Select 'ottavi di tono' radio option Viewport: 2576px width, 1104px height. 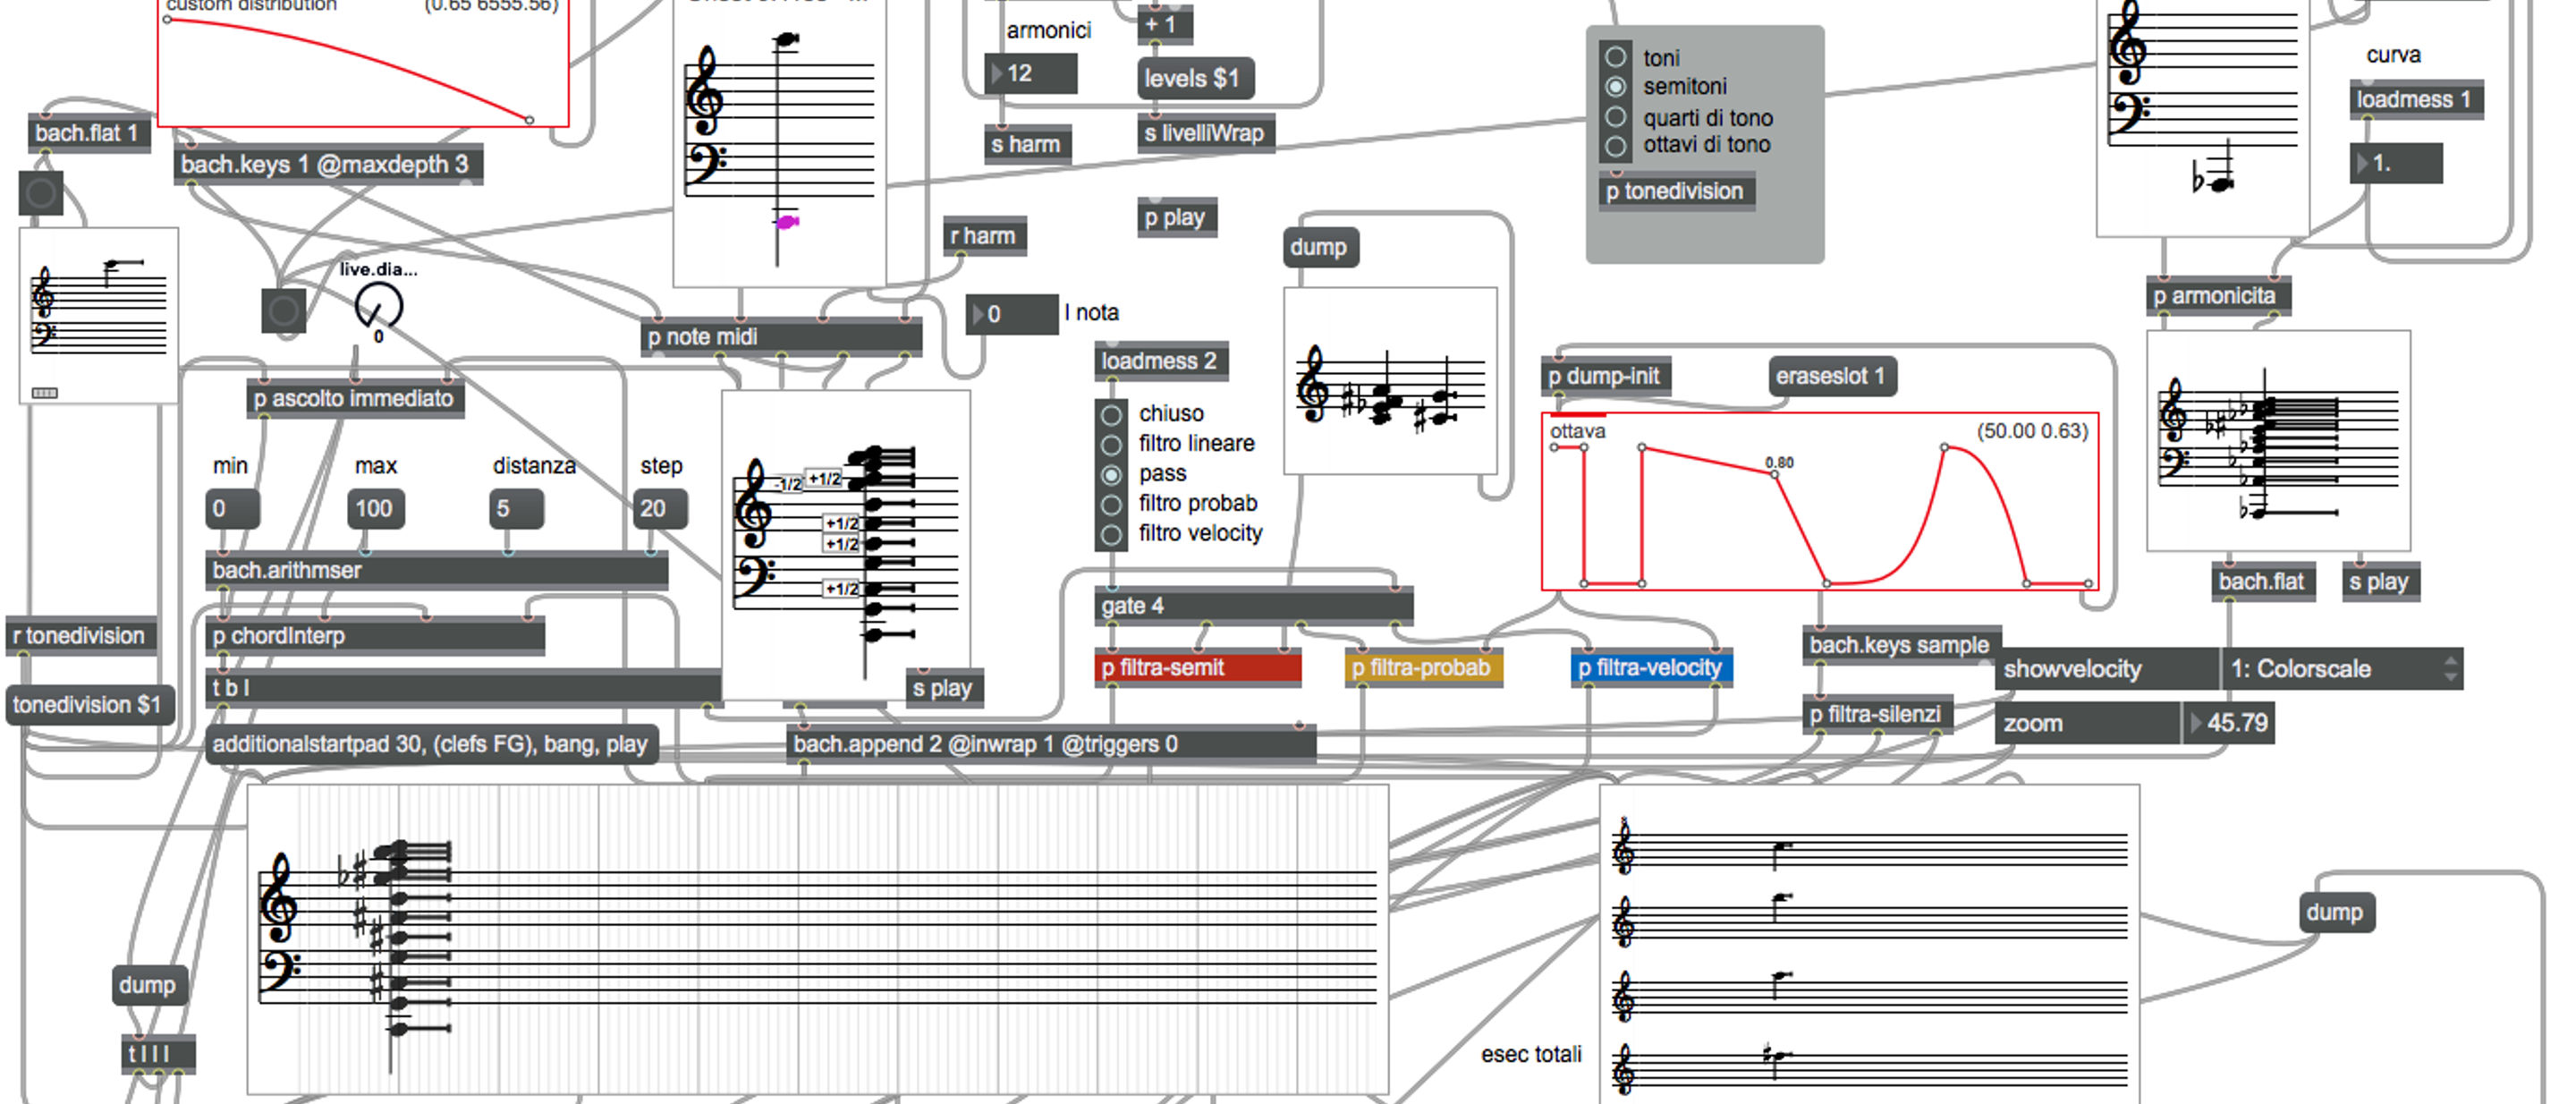click(1615, 146)
